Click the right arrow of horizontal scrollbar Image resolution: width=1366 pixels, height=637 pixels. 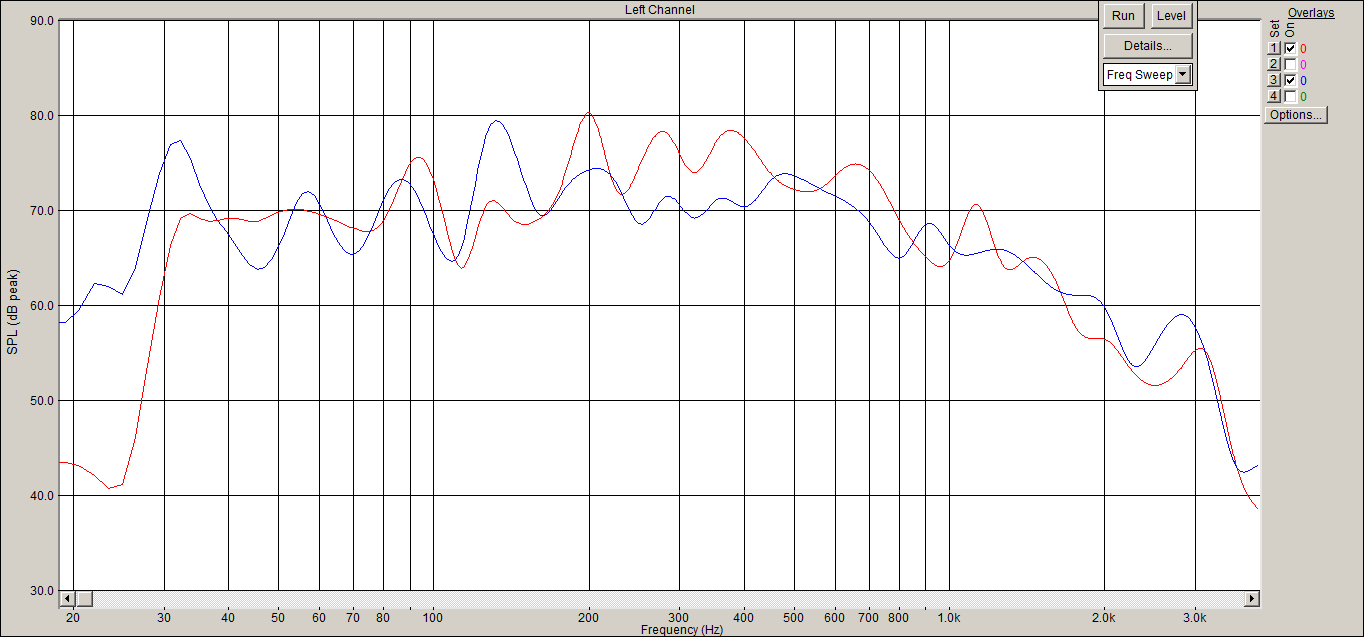click(1251, 598)
